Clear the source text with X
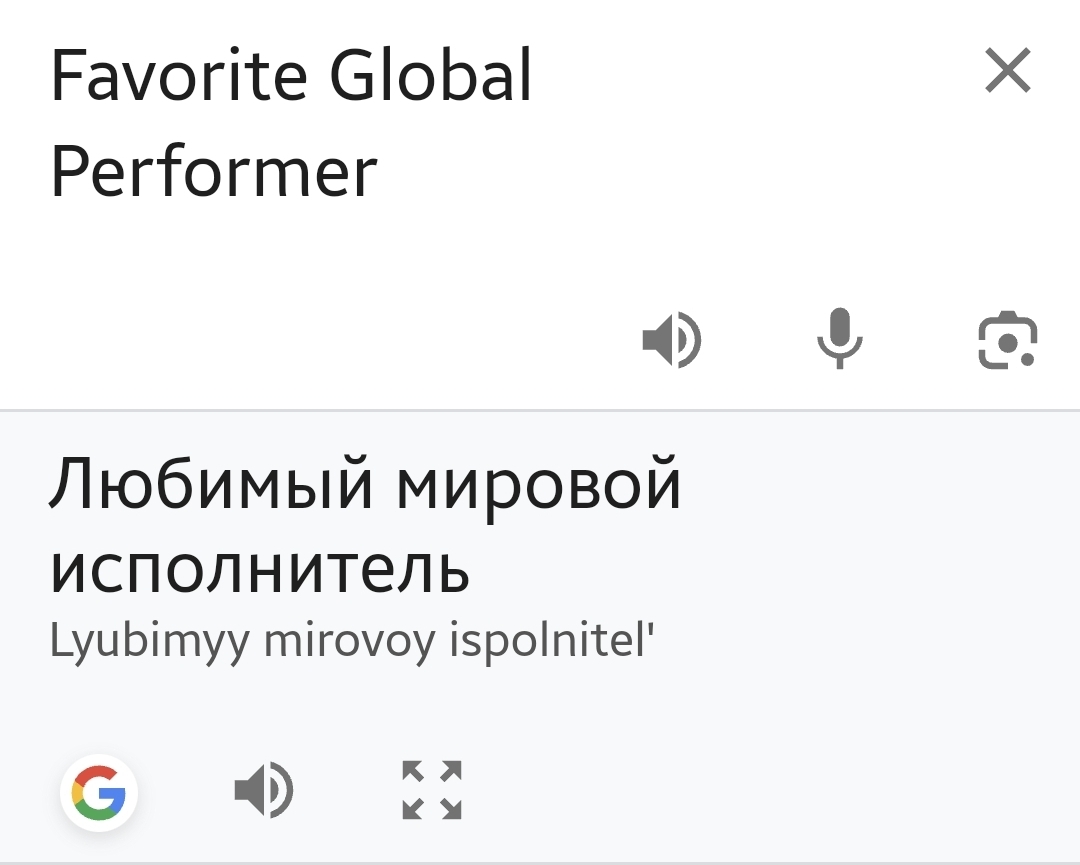Image resolution: width=1080 pixels, height=865 pixels. [x=1007, y=72]
